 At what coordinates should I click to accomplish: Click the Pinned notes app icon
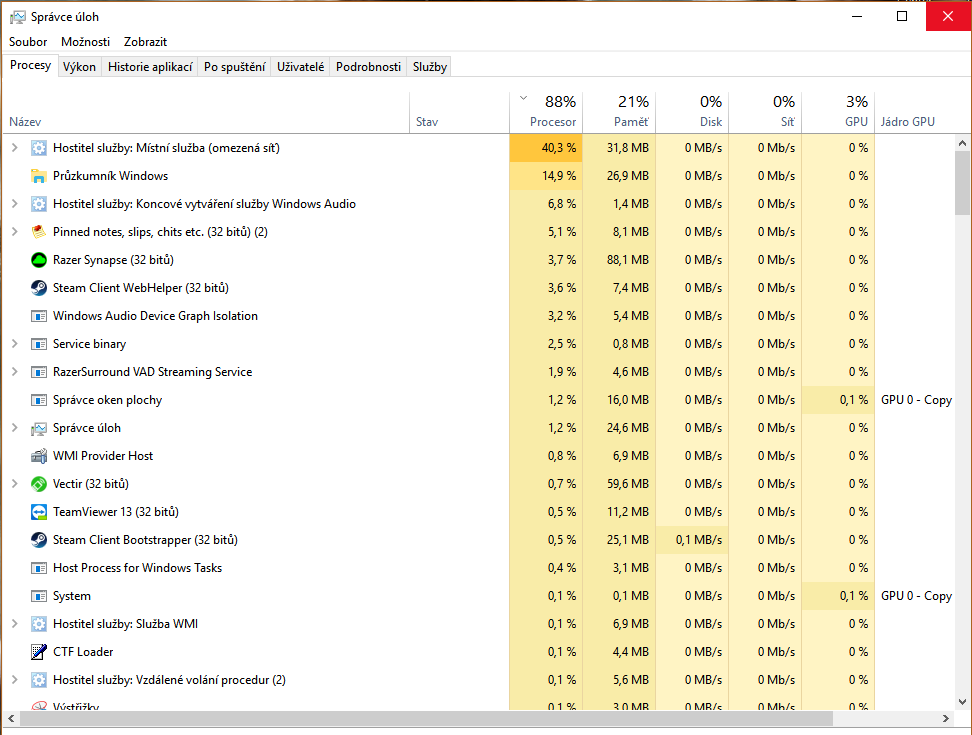click(39, 232)
